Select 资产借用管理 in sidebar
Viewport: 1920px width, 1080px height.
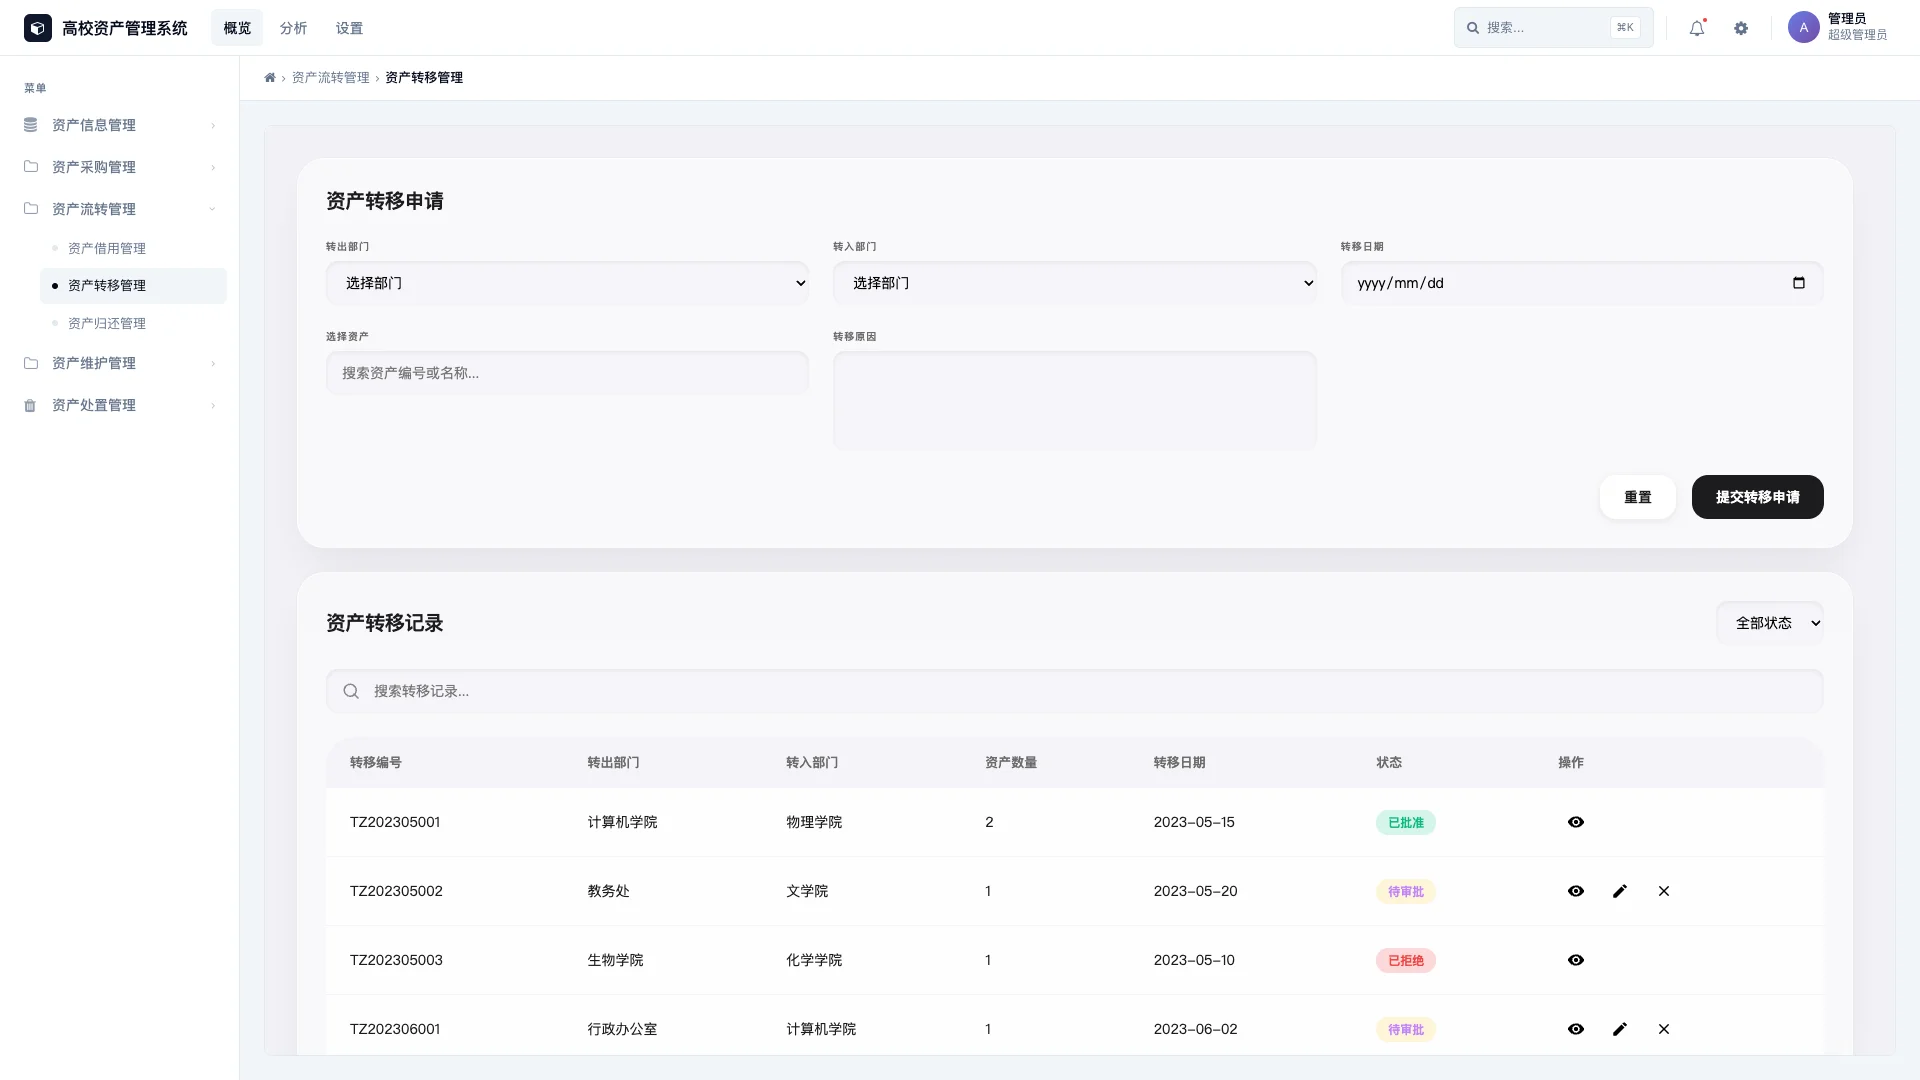107,248
